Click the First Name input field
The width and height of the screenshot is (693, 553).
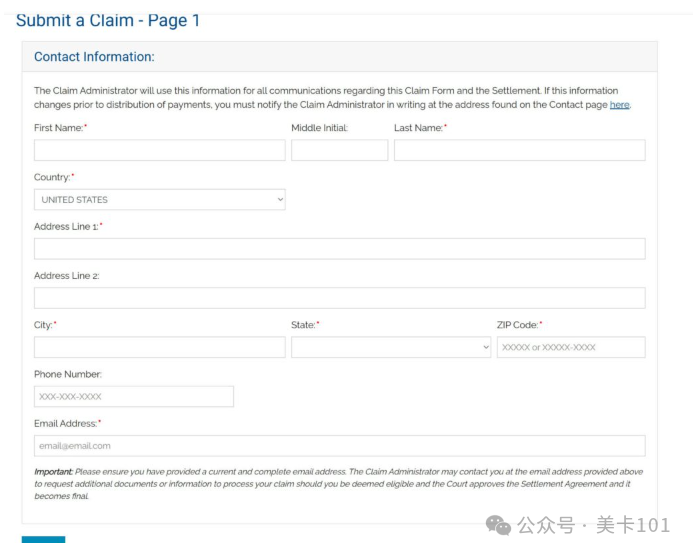pyautogui.click(x=160, y=150)
